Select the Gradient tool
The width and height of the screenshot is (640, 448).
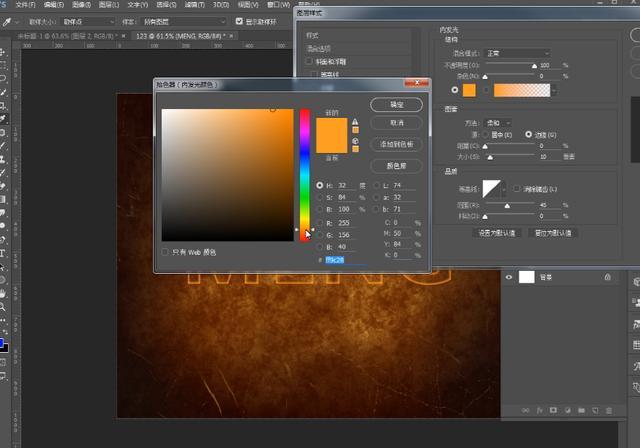click(x=3, y=200)
